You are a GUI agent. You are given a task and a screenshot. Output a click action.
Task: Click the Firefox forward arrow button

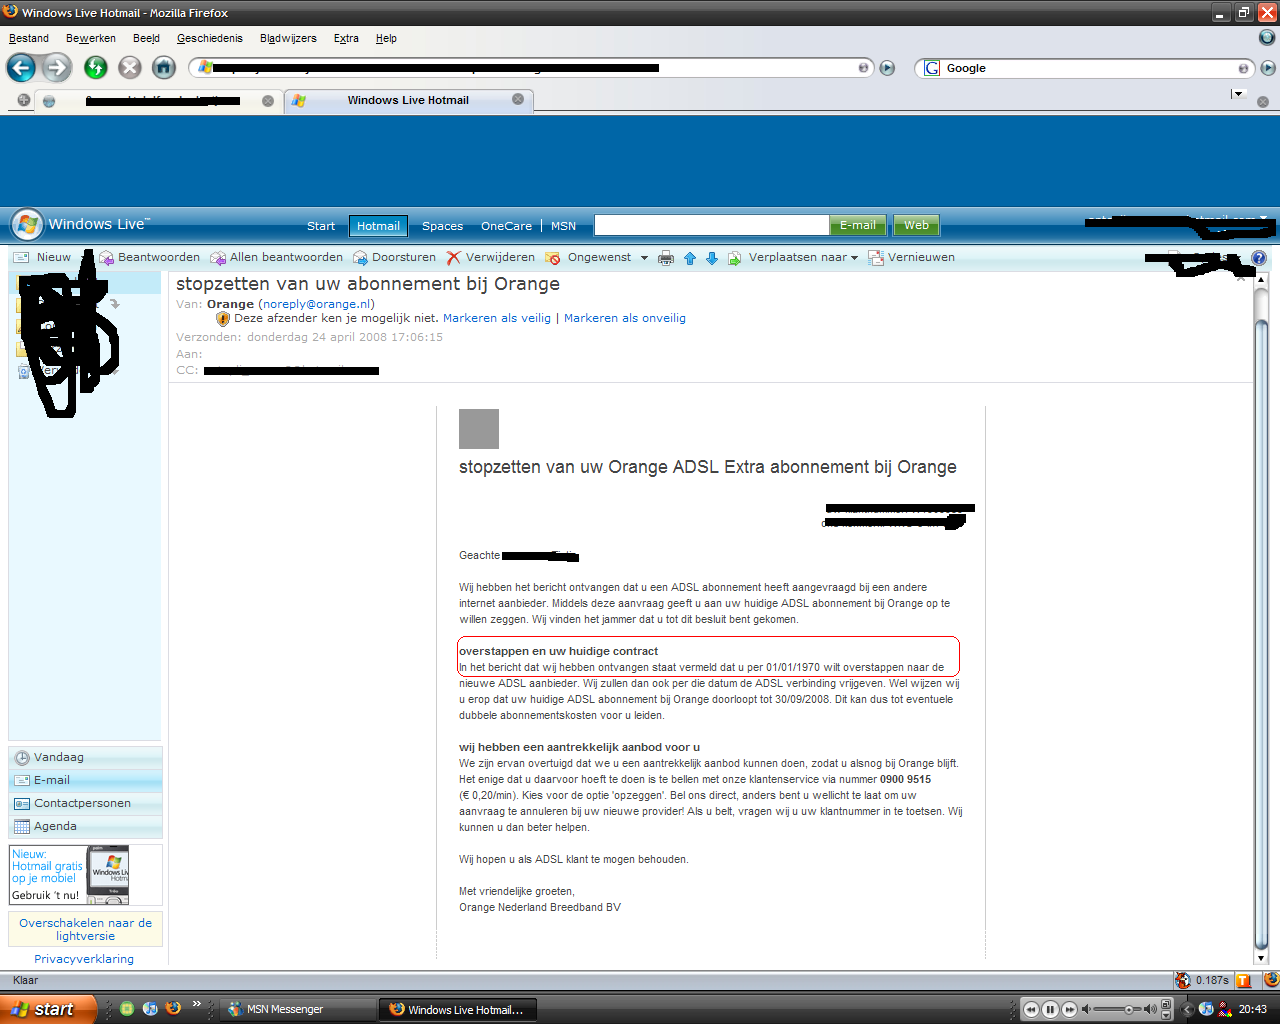click(57, 67)
